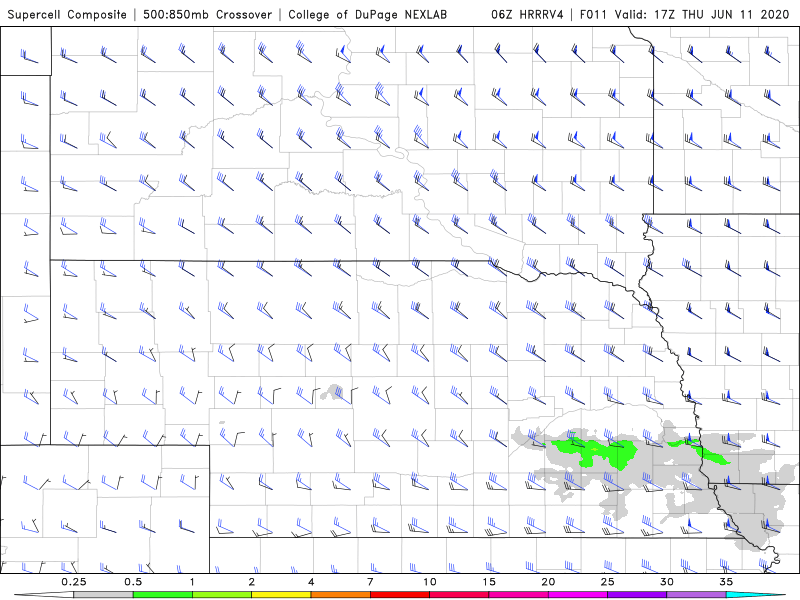Image resolution: width=800 pixels, height=600 pixels.
Task: Select the magenta 20–25 color bar segment
Action: pos(578,595)
